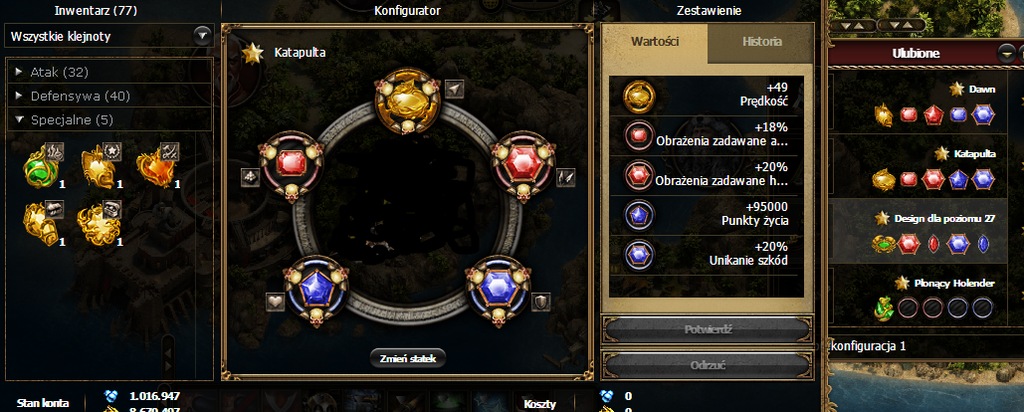Toggle the favorite star for Dawn
1024x412 pixels.
tap(957, 89)
